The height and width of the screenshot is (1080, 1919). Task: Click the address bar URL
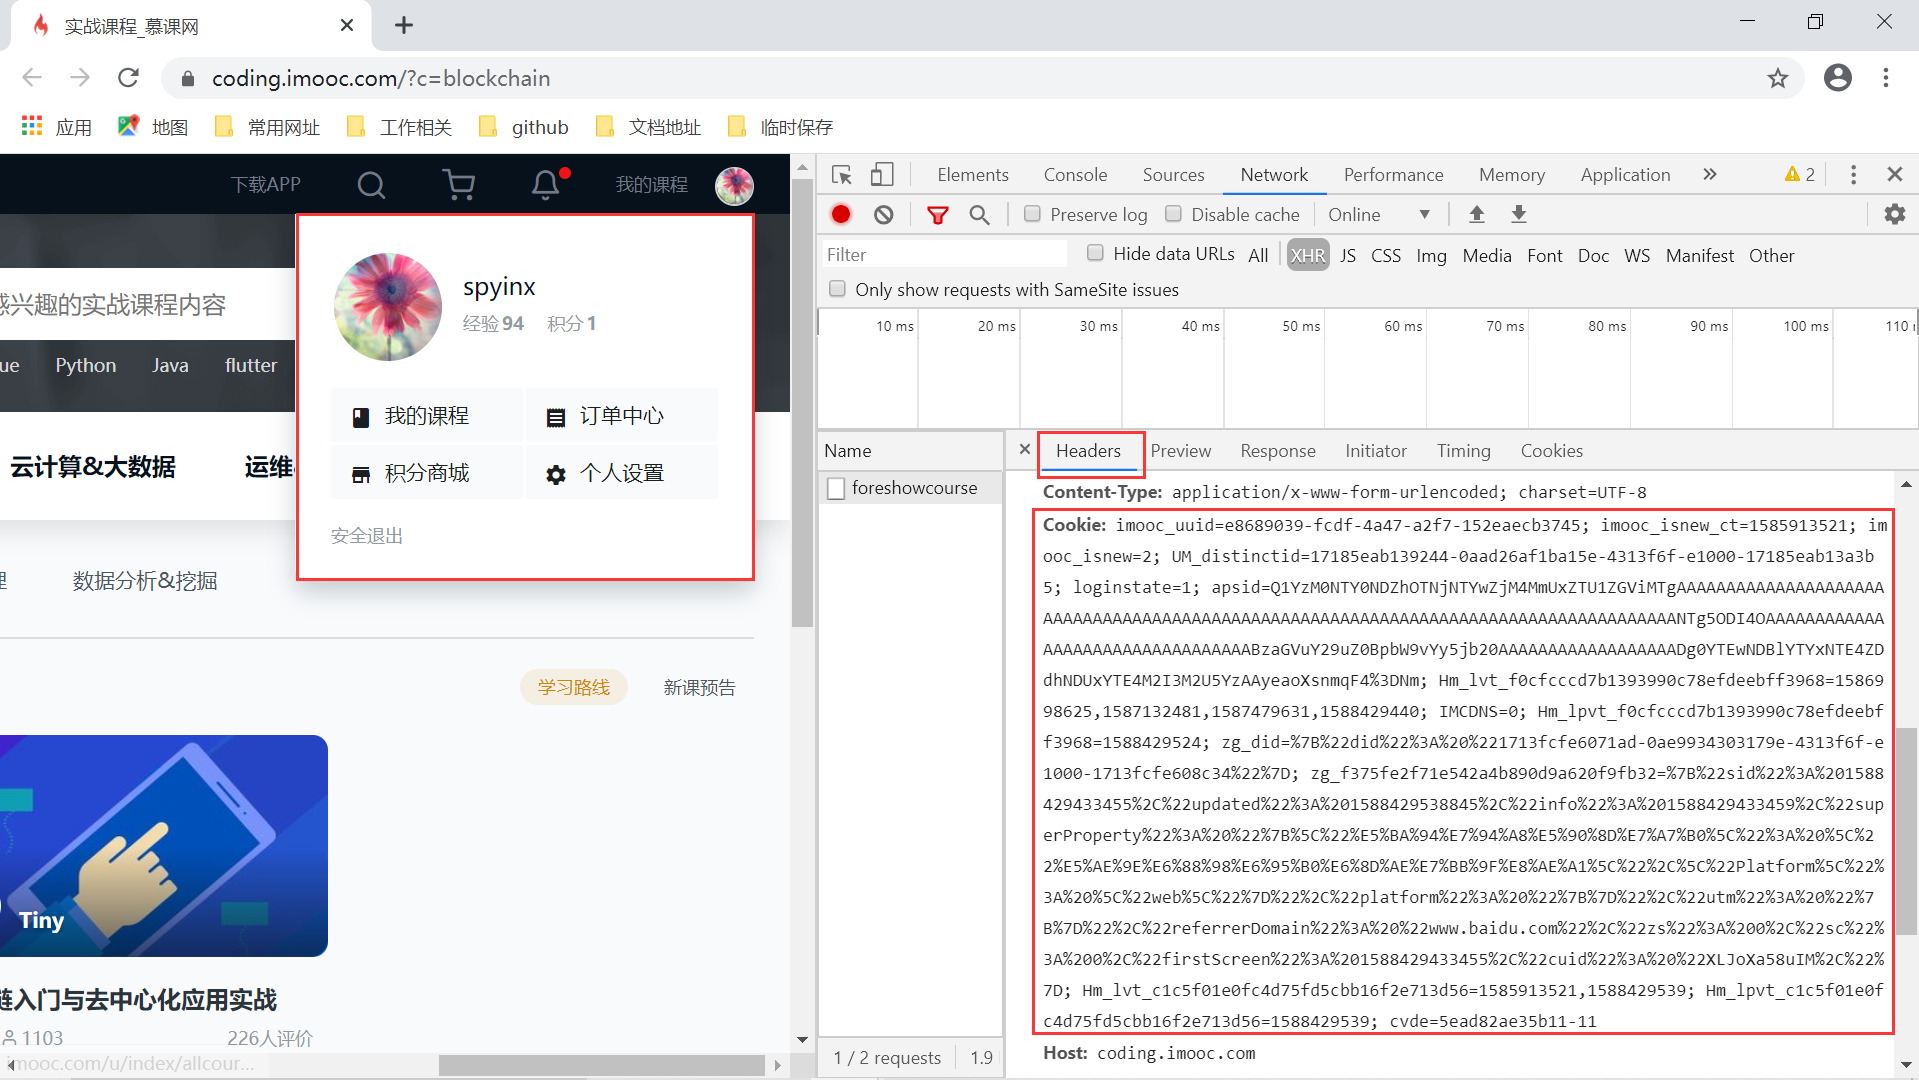tap(381, 78)
